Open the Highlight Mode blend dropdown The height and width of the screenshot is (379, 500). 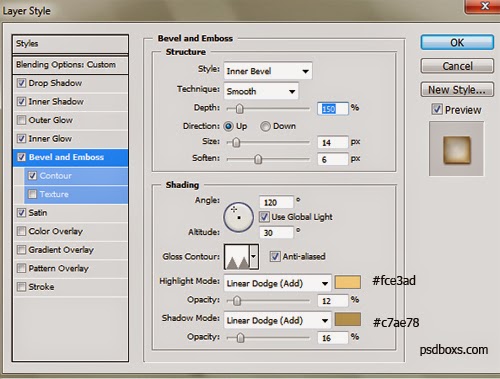[278, 283]
